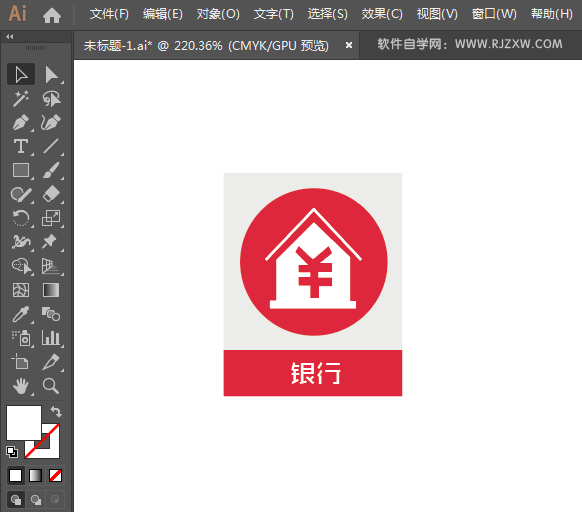Open the 效果(C) menu
Viewport: 582px width, 512px height.
pos(382,14)
